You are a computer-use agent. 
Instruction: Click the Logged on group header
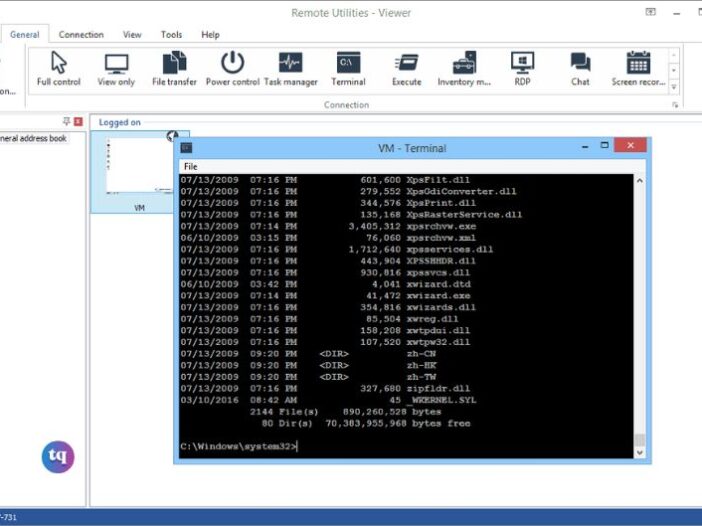click(120, 122)
